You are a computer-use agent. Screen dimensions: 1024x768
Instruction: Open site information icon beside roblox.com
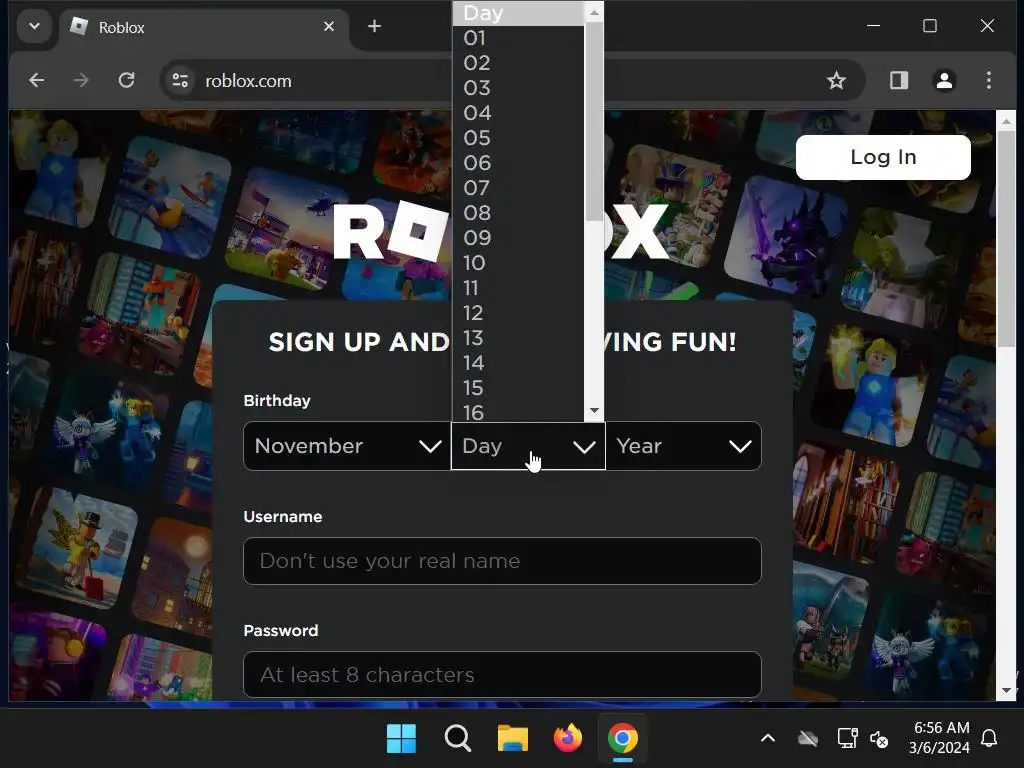180,80
